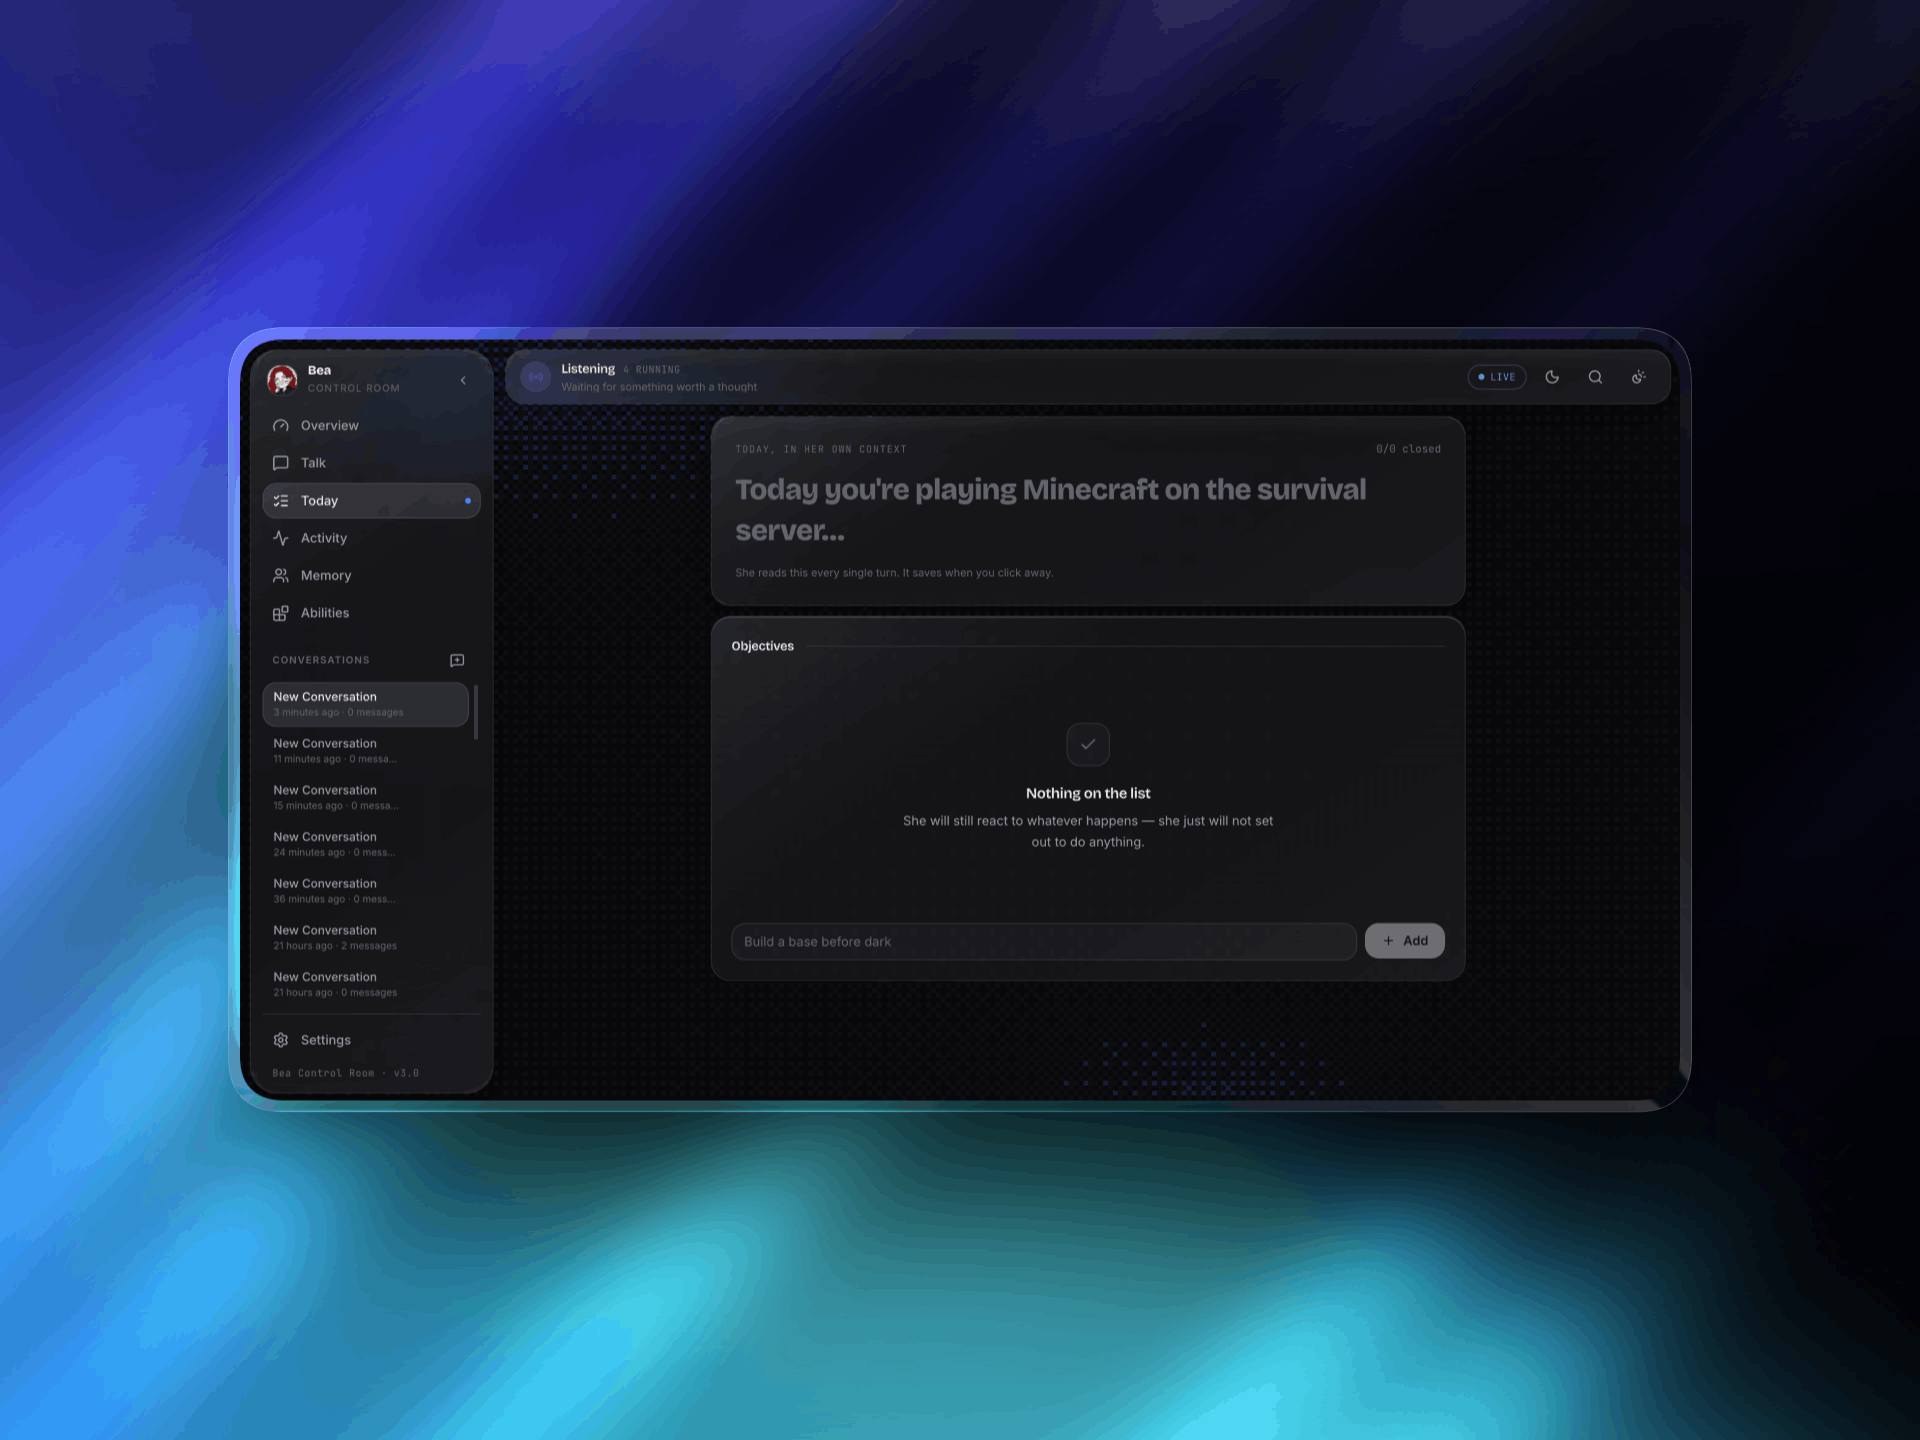Viewport: 1920px width, 1440px height.
Task: Select the Today nav item
Action: [371, 501]
